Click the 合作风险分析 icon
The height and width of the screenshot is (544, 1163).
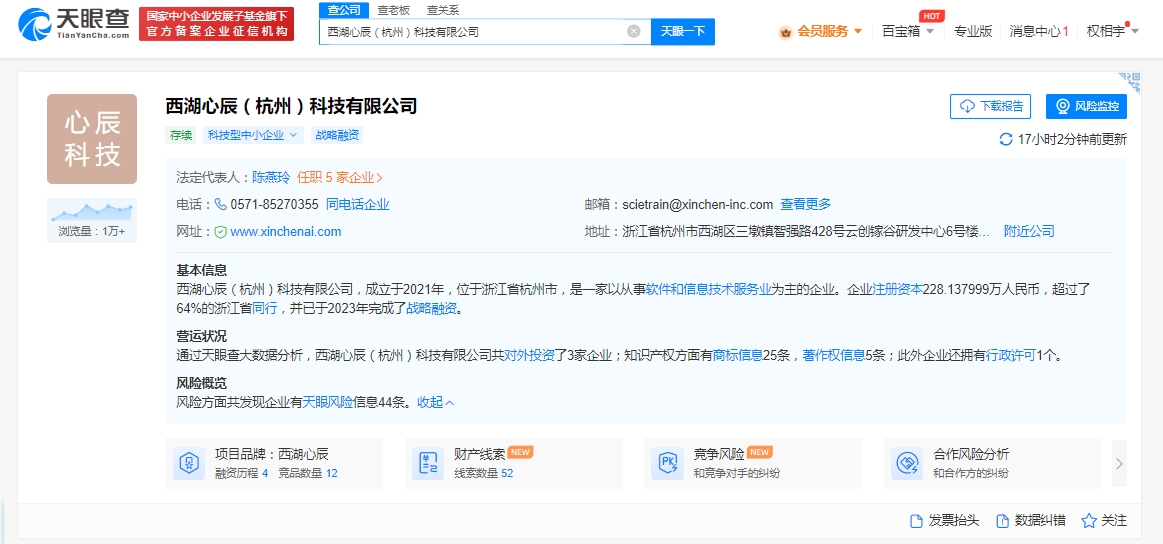coord(907,463)
